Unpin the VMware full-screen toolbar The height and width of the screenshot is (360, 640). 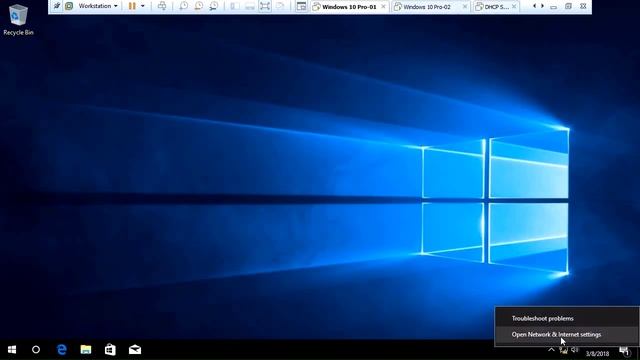pyautogui.click(x=57, y=6)
